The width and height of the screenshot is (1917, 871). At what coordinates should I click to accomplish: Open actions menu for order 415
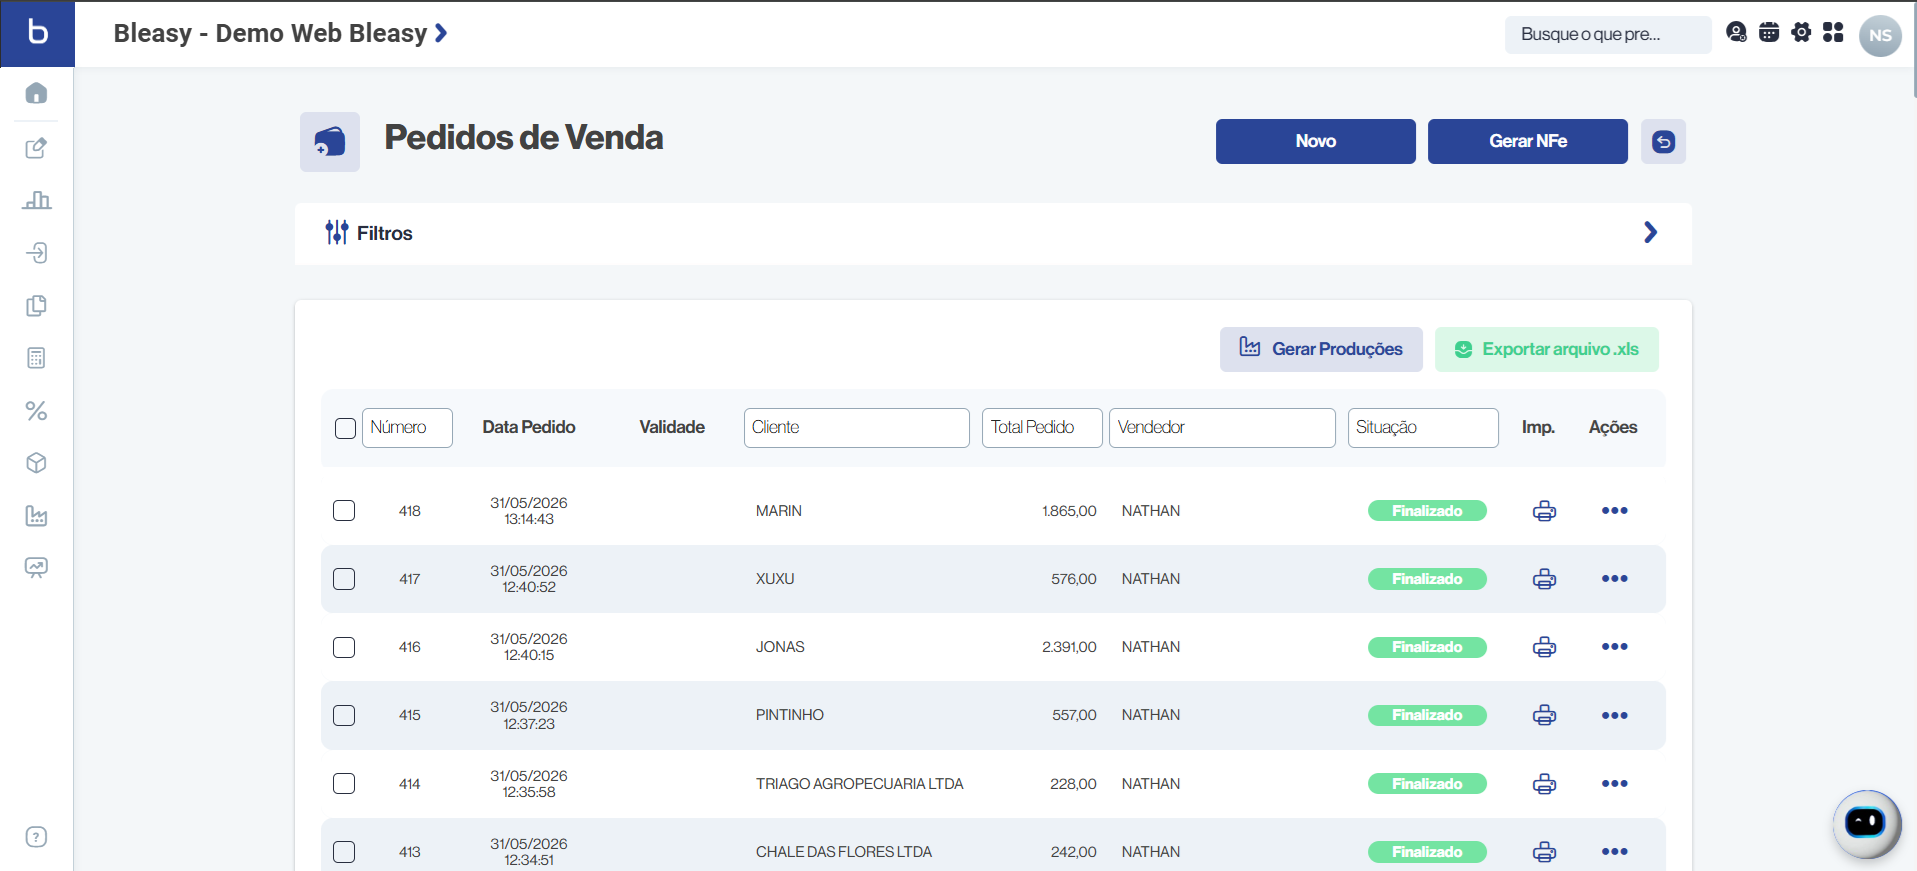[1614, 715]
